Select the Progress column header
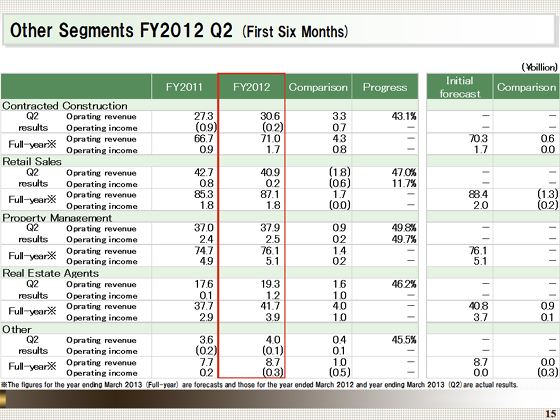560x420 pixels. click(x=385, y=87)
